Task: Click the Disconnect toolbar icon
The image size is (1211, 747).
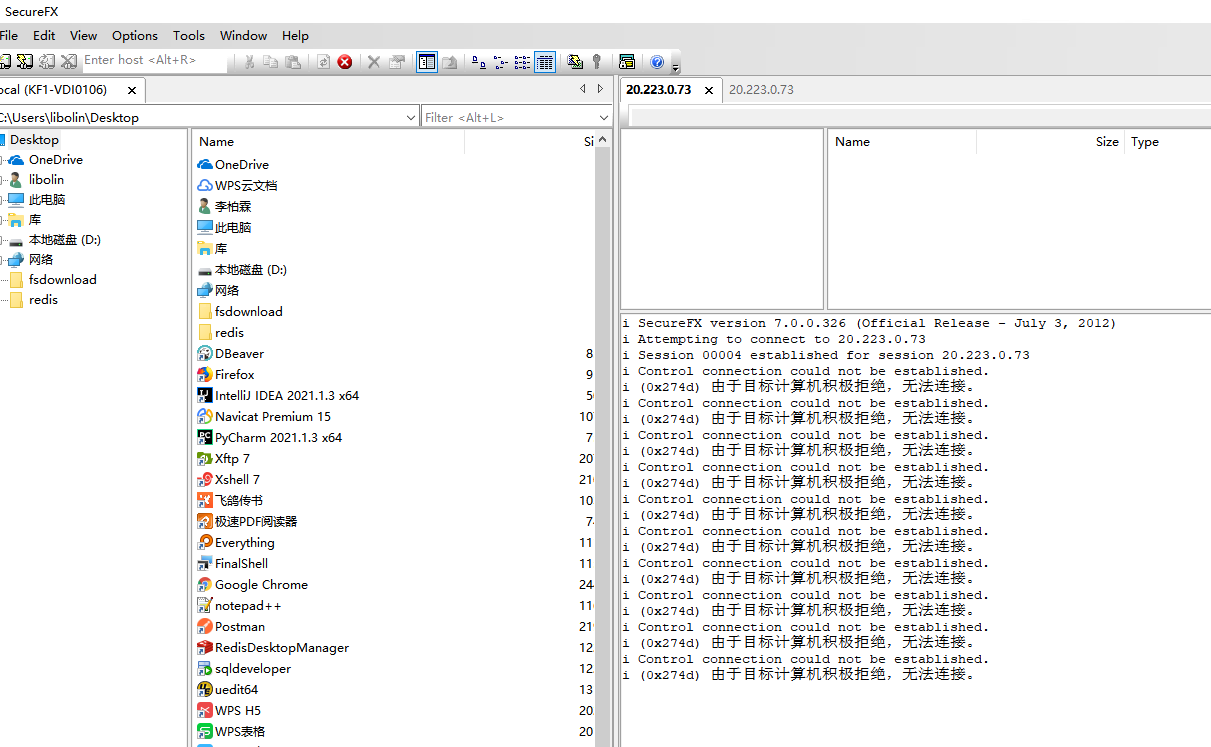Action: (68, 61)
